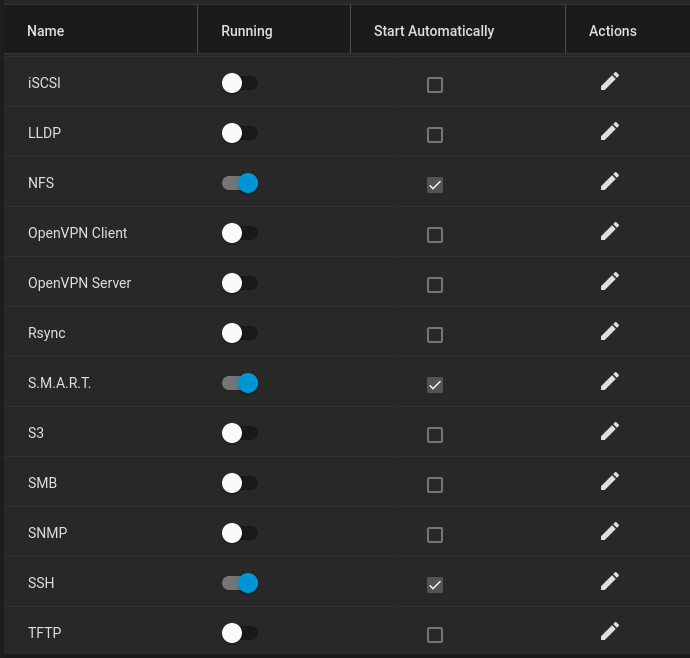Image resolution: width=690 pixels, height=658 pixels.
Task: Enable Start Automatically for S3
Action: [x=435, y=435]
